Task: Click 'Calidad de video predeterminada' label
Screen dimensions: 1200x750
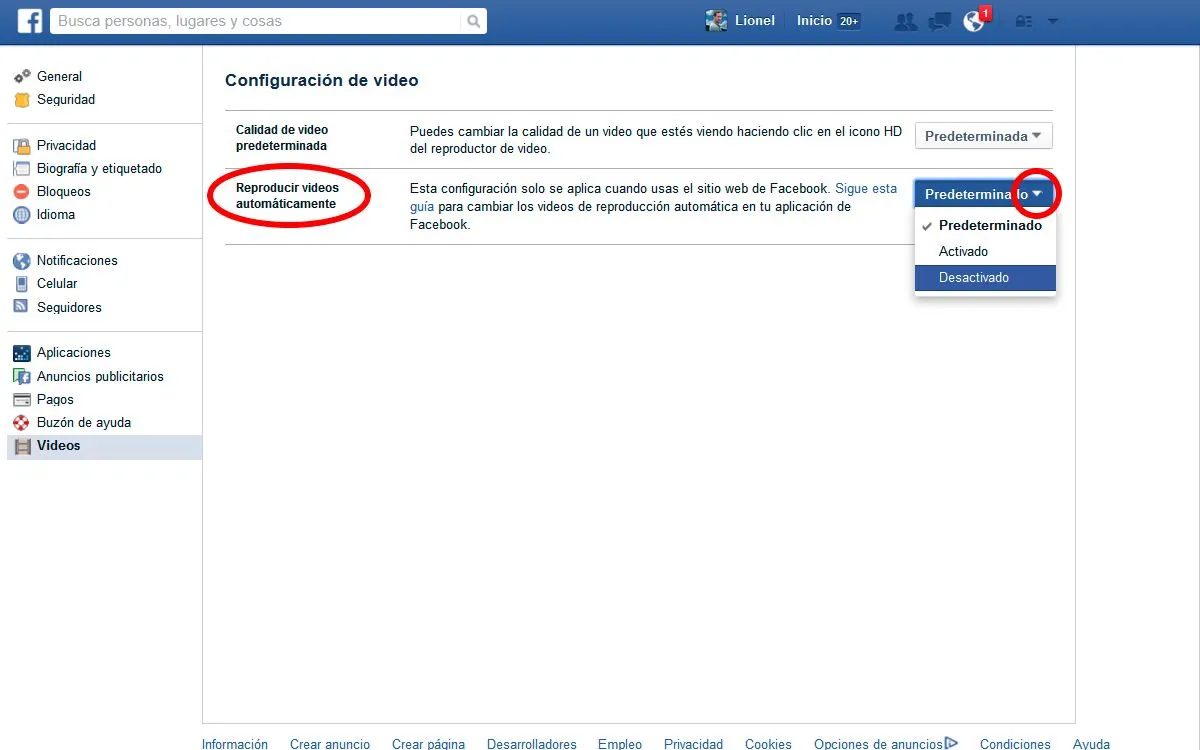Action: coord(282,137)
